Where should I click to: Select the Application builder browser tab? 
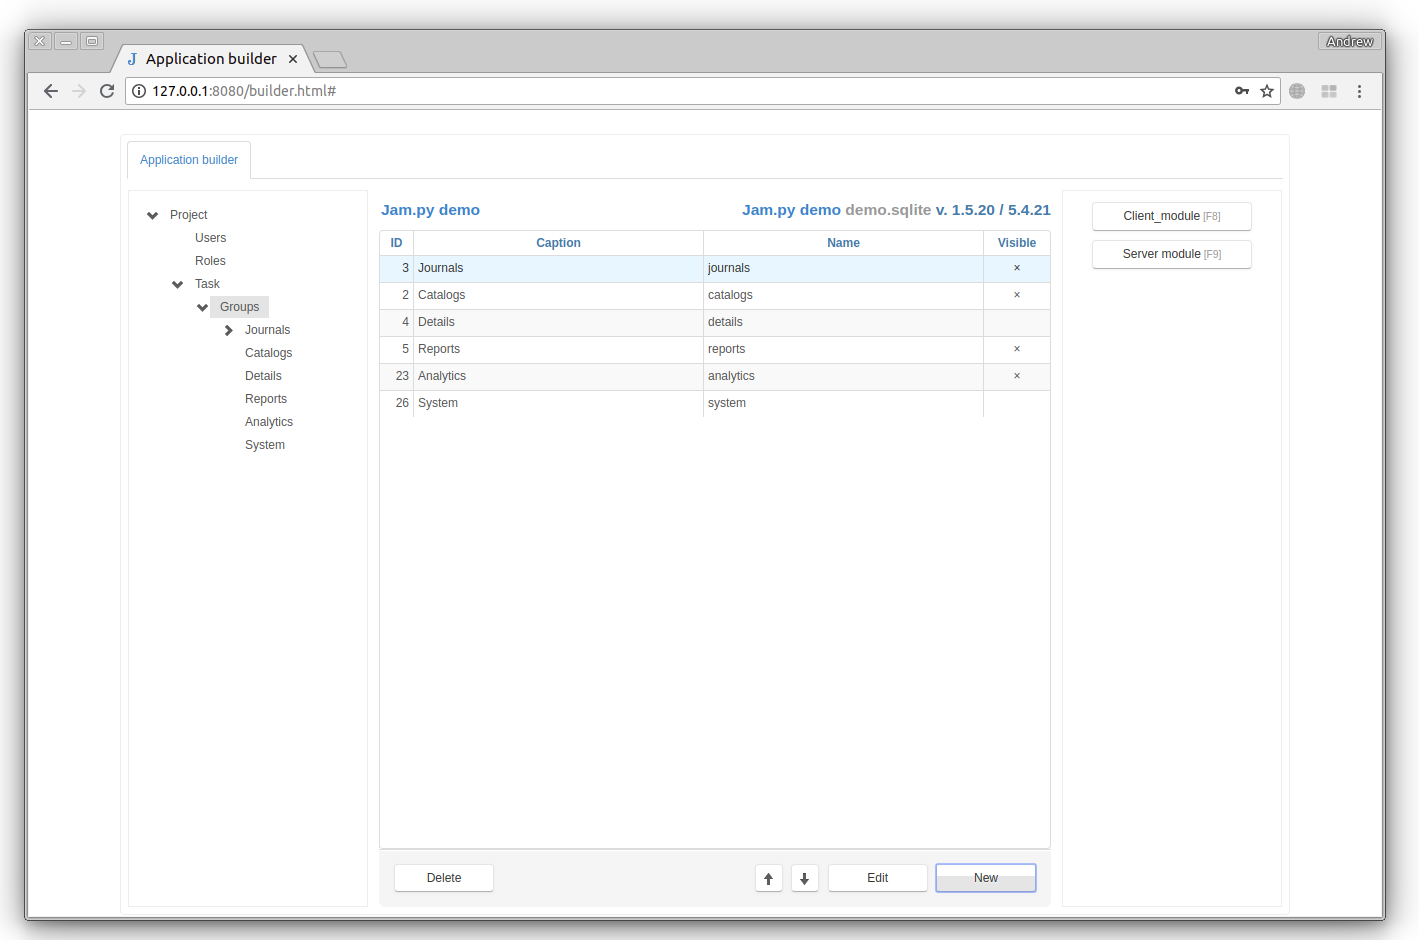pos(211,59)
